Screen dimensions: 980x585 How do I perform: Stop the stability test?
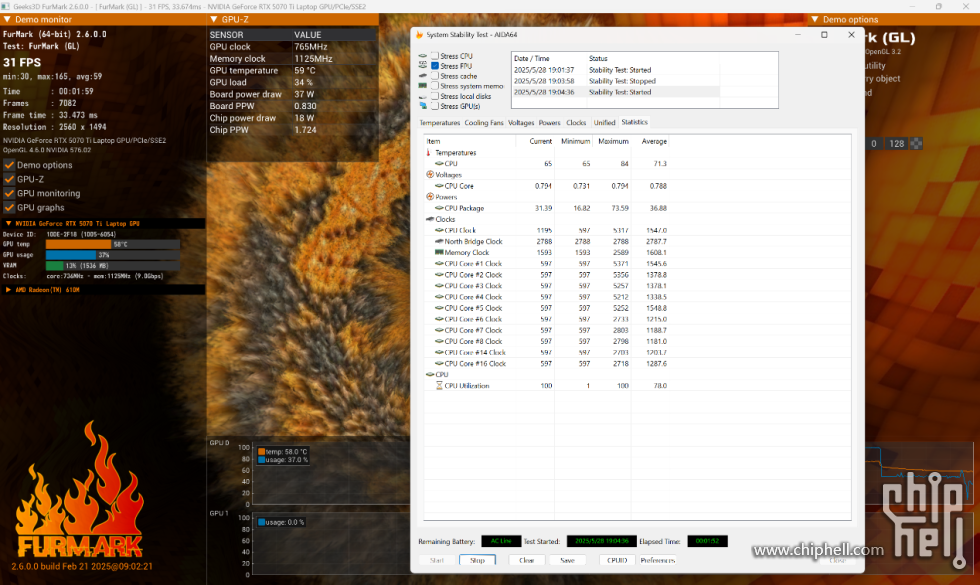[478, 560]
